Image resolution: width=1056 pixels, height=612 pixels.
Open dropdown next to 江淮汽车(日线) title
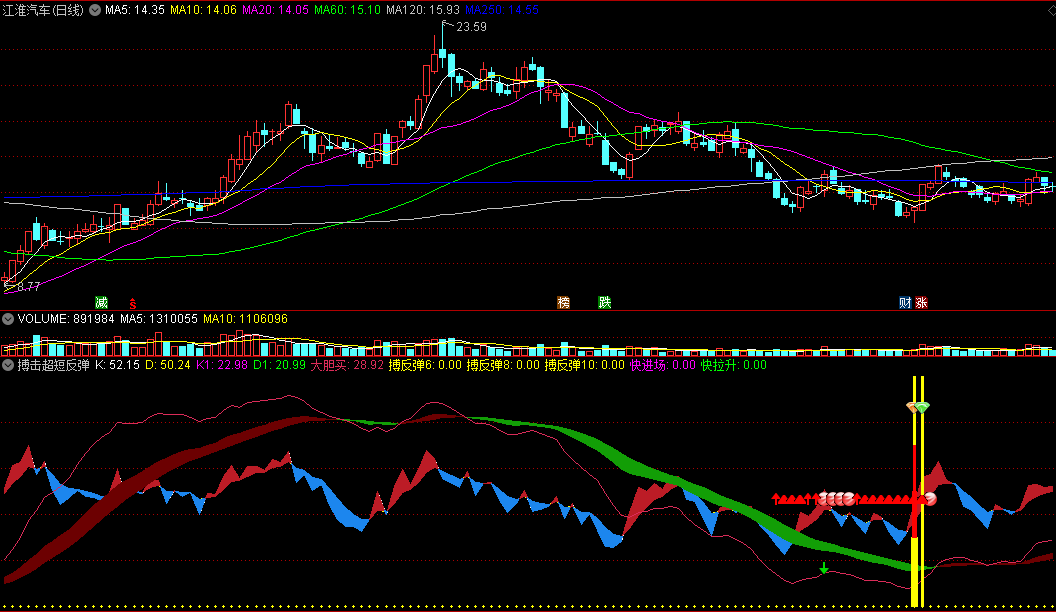point(95,10)
